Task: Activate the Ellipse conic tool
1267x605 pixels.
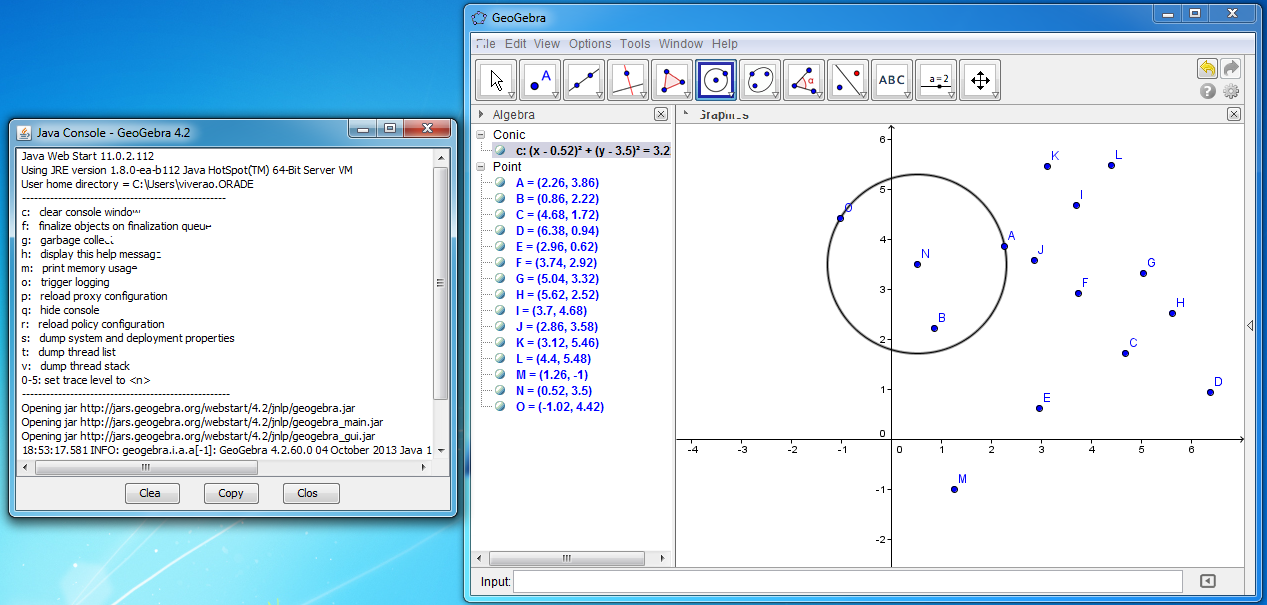Action: click(x=760, y=81)
